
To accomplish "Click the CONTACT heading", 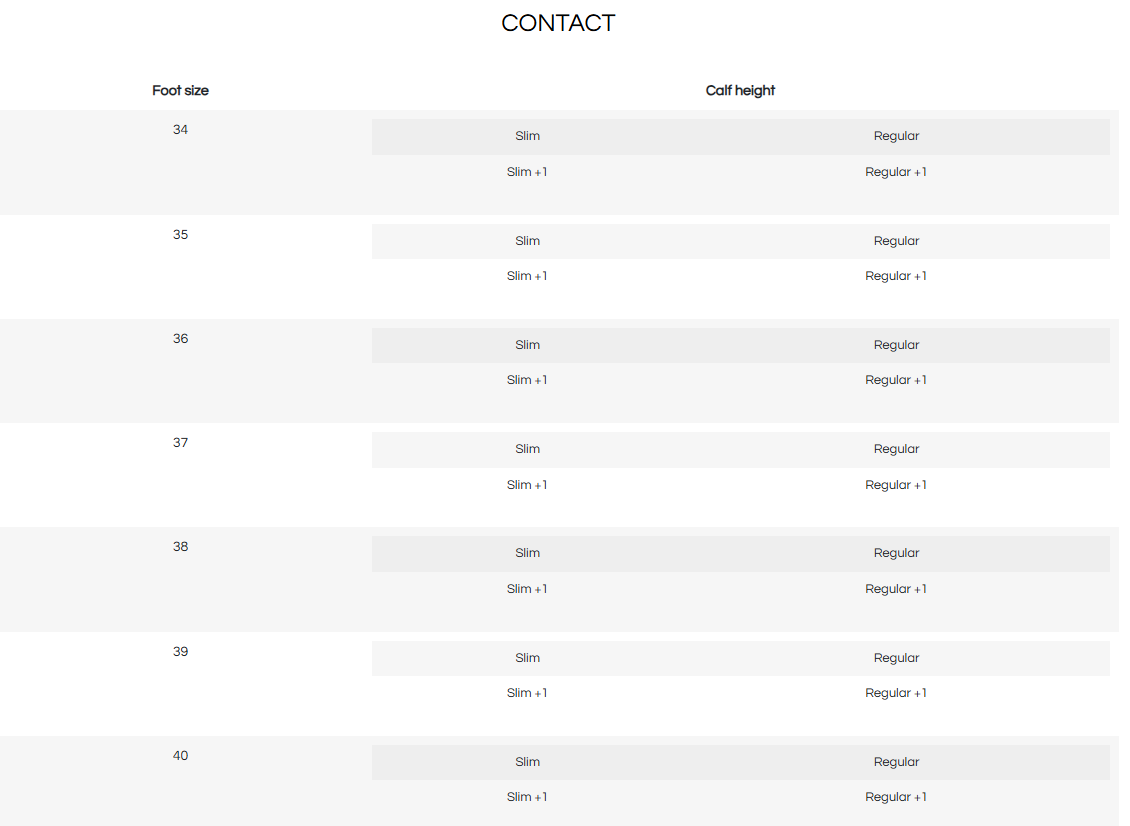I will click(x=558, y=23).
